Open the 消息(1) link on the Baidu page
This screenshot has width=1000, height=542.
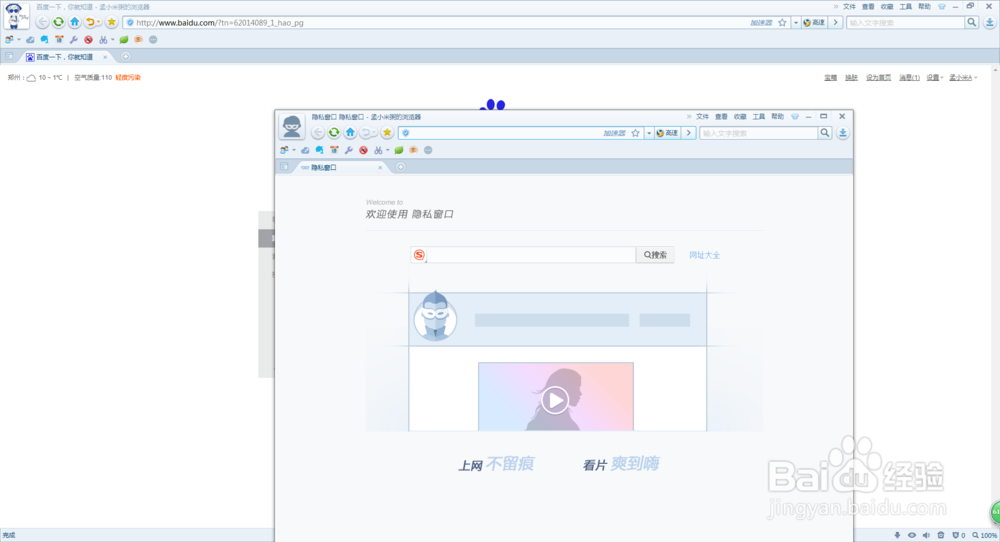[x=909, y=78]
